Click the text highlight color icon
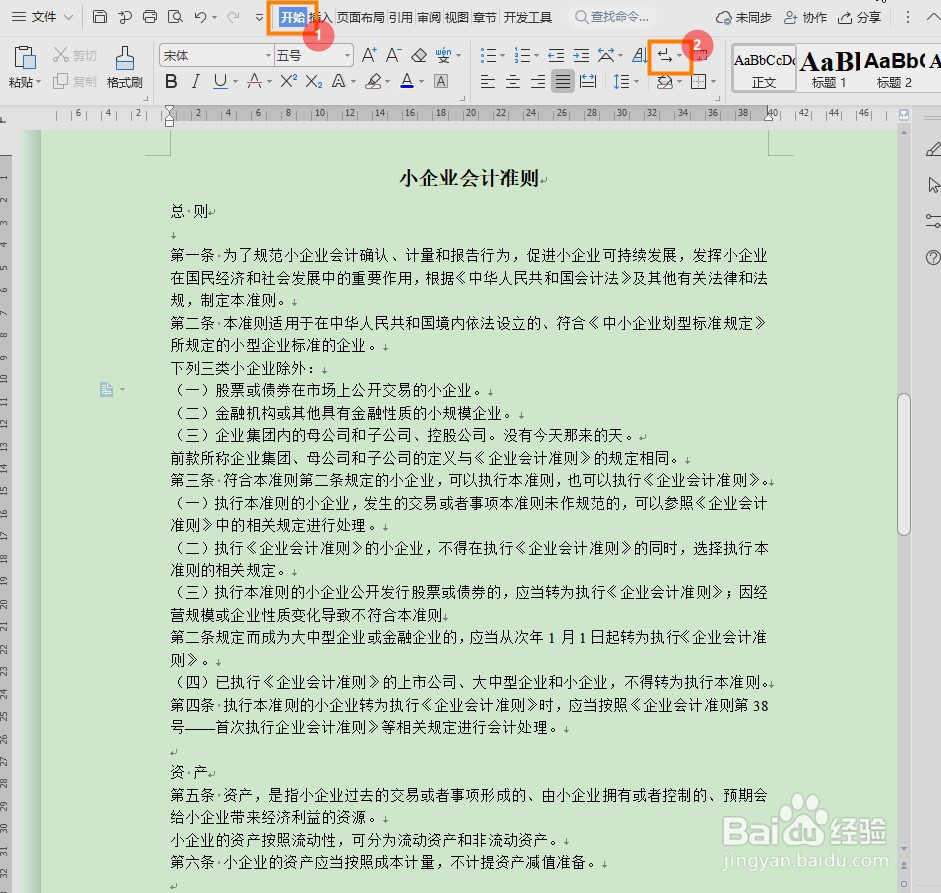This screenshot has height=893, width=941. click(x=374, y=81)
